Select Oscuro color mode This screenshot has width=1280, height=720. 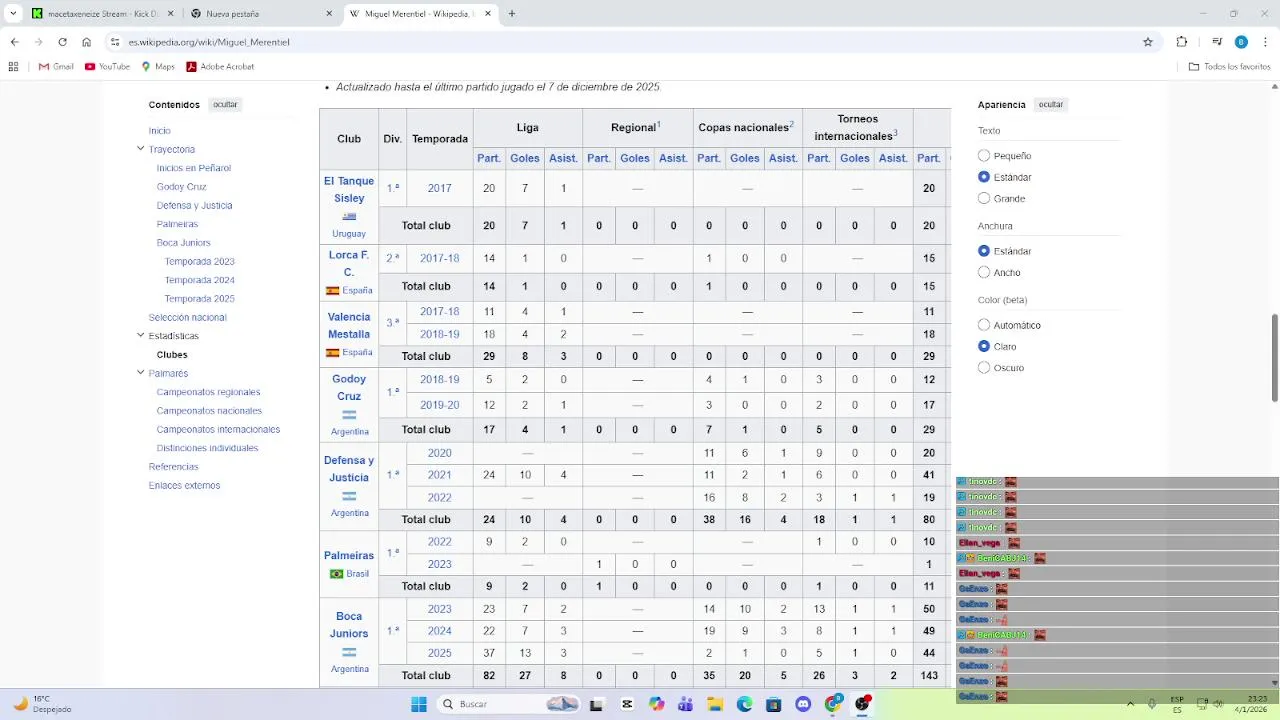pos(984,367)
